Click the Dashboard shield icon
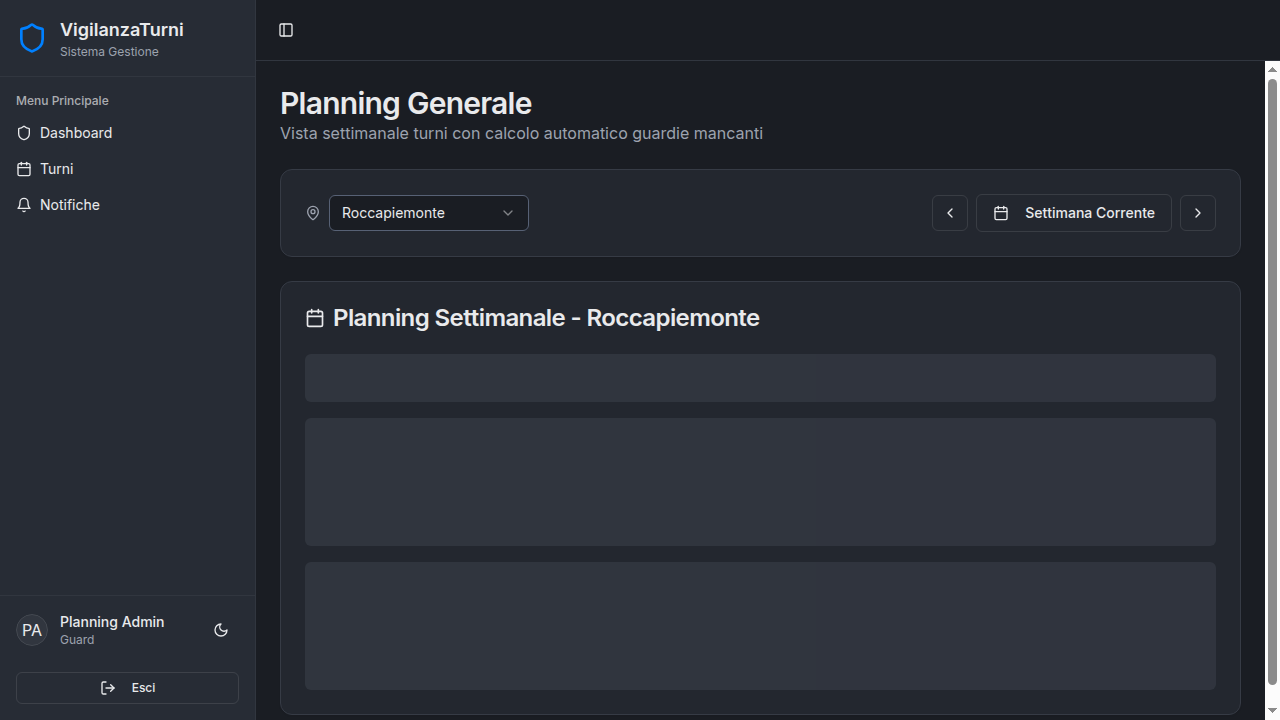Viewport: 1280px width, 720px height. pyautogui.click(x=25, y=133)
